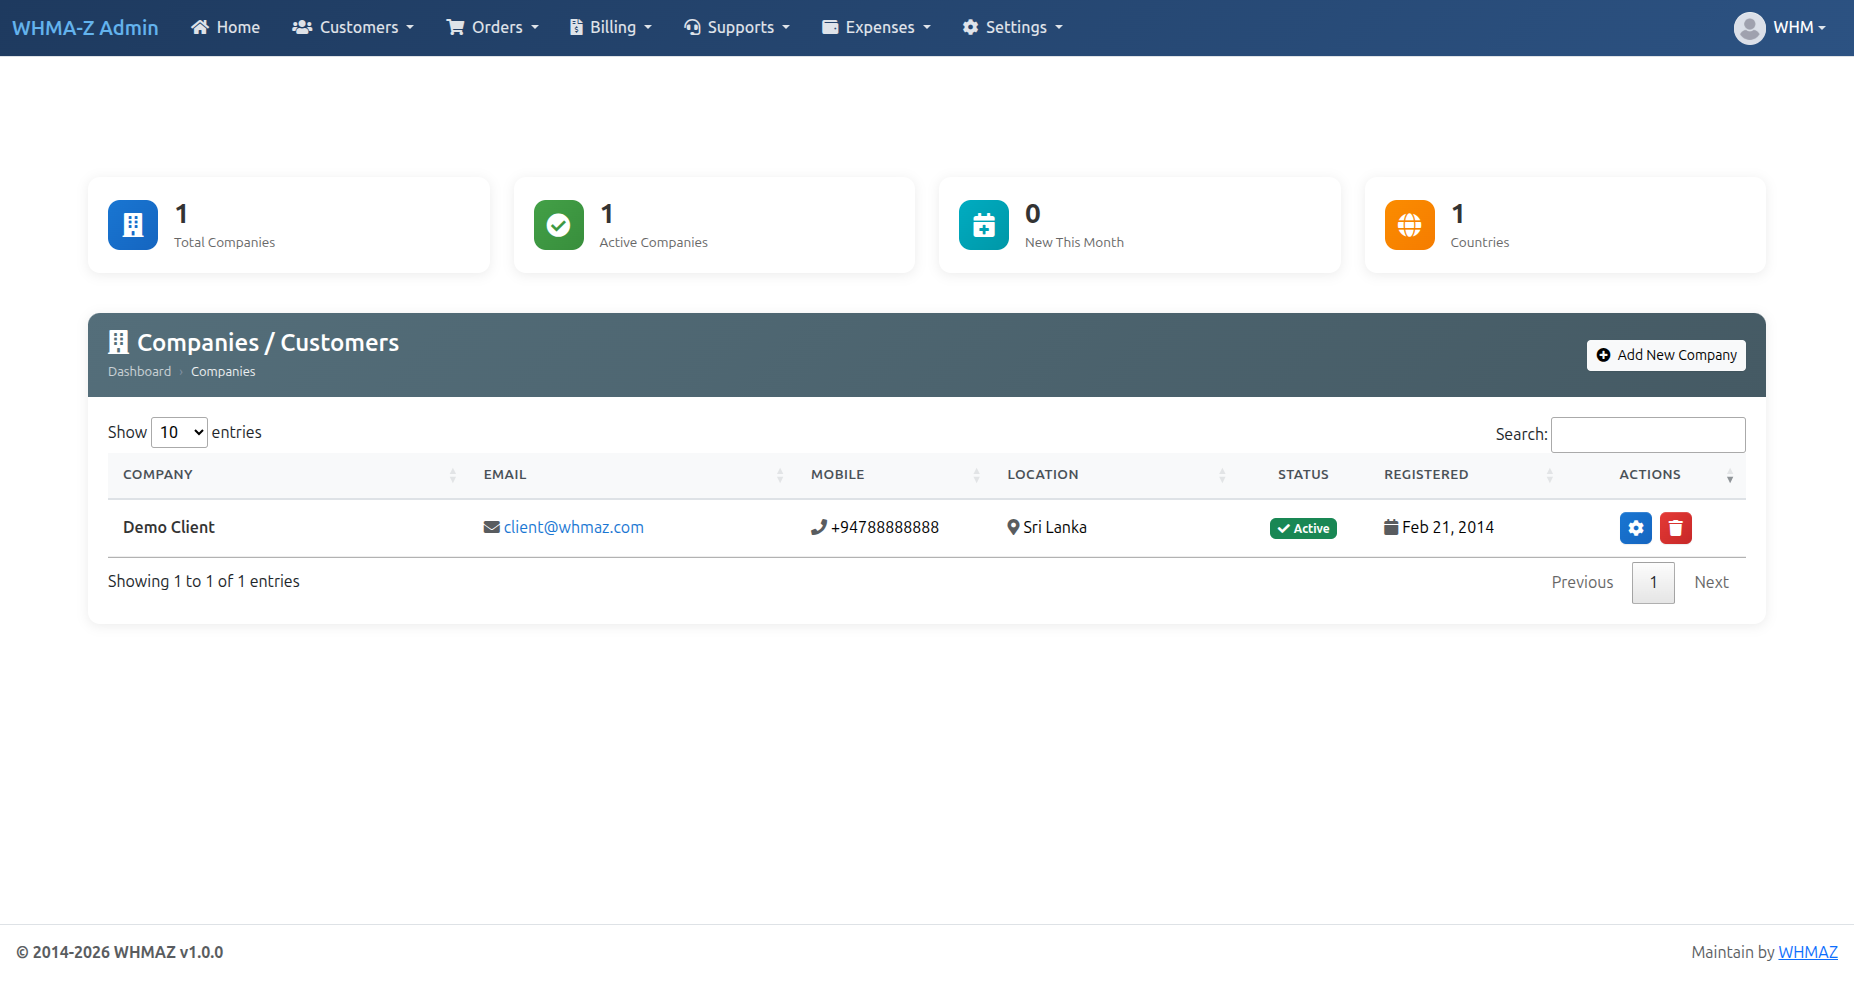Image resolution: width=1854 pixels, height=981 pixels.
Task: Click the blue settings gear for Demo Client
Action: pyautogui.click(x=1635, y=528)
